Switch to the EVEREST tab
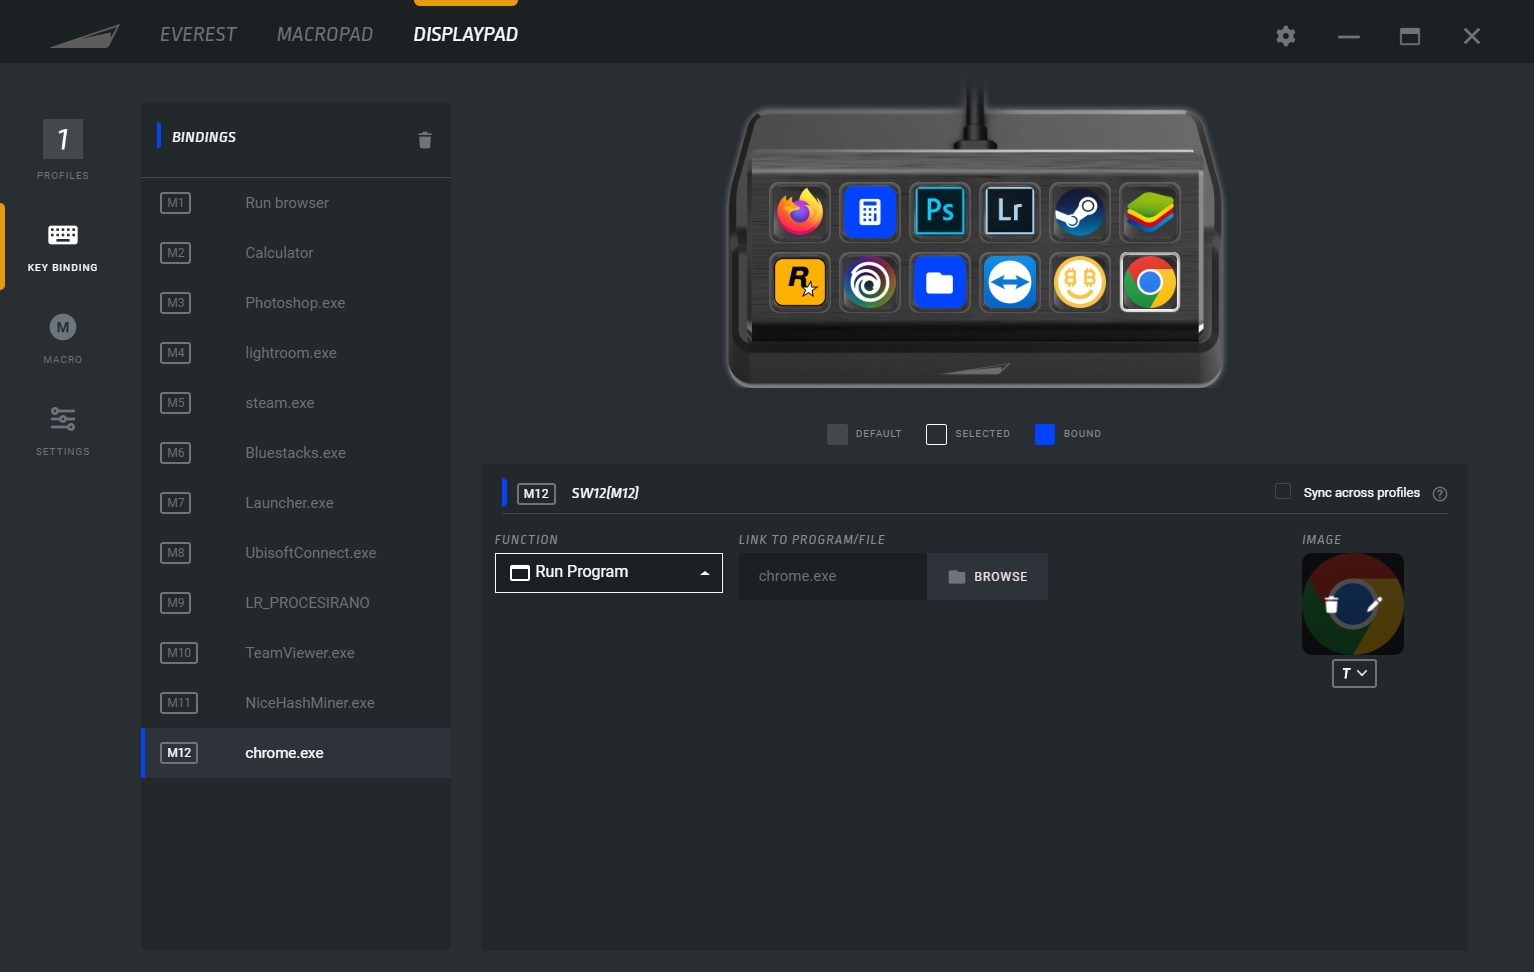The width and height of the screenshot is (1534, 972). pos(198,35)
